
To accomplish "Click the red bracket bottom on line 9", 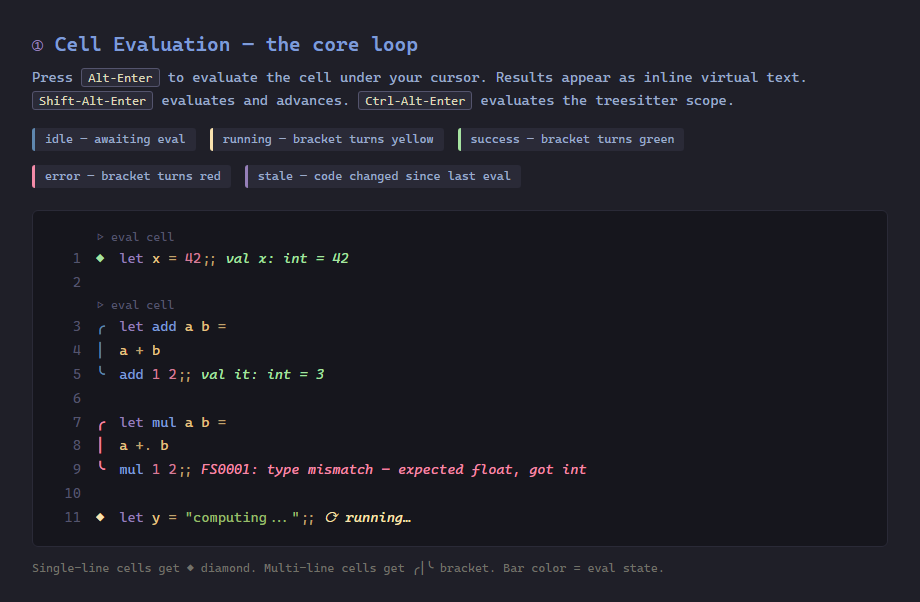I will [x=102, y=466].
